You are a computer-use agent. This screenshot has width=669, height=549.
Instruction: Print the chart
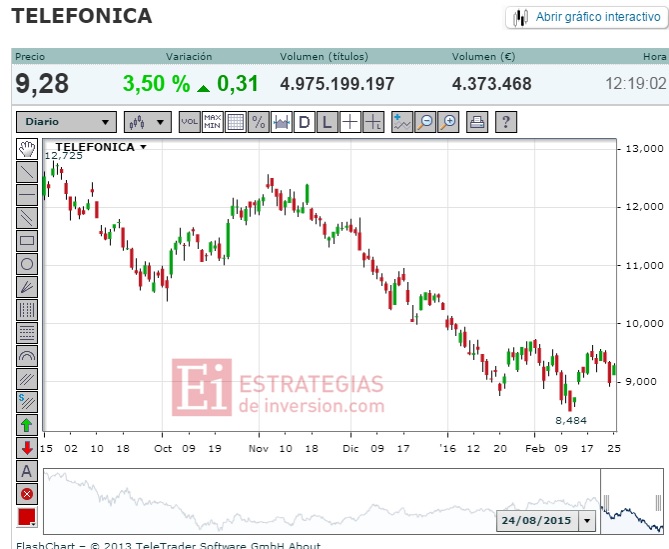click(x=477, y=122)
